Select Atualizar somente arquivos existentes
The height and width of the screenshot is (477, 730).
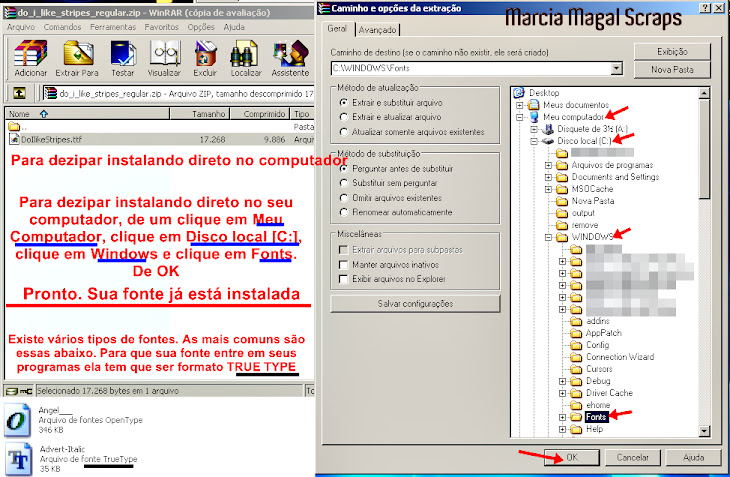tap(344, 132)
